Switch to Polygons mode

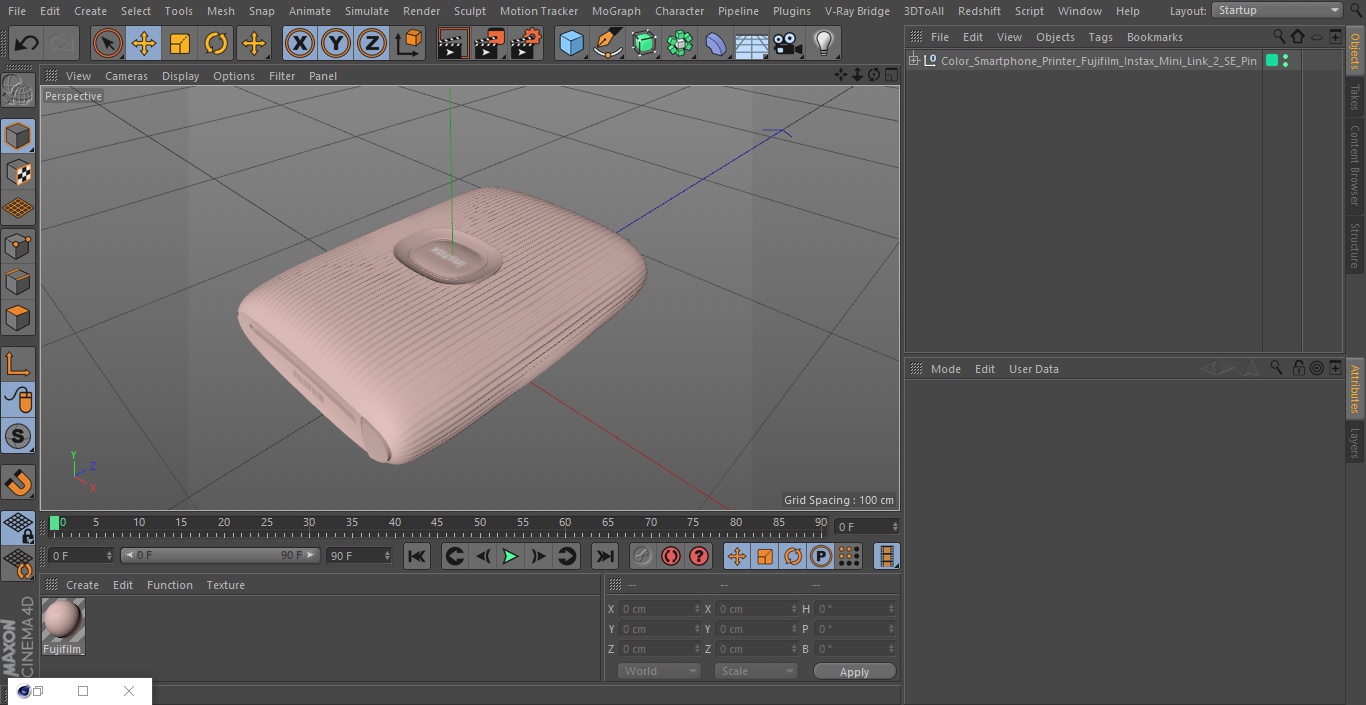tap(18, 319)
